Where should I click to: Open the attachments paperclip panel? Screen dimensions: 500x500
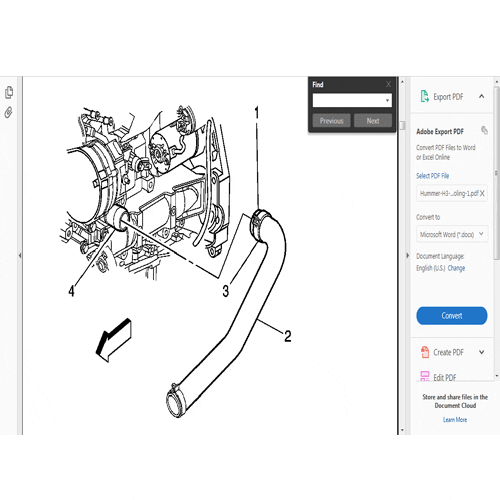(x=9, y=112)
